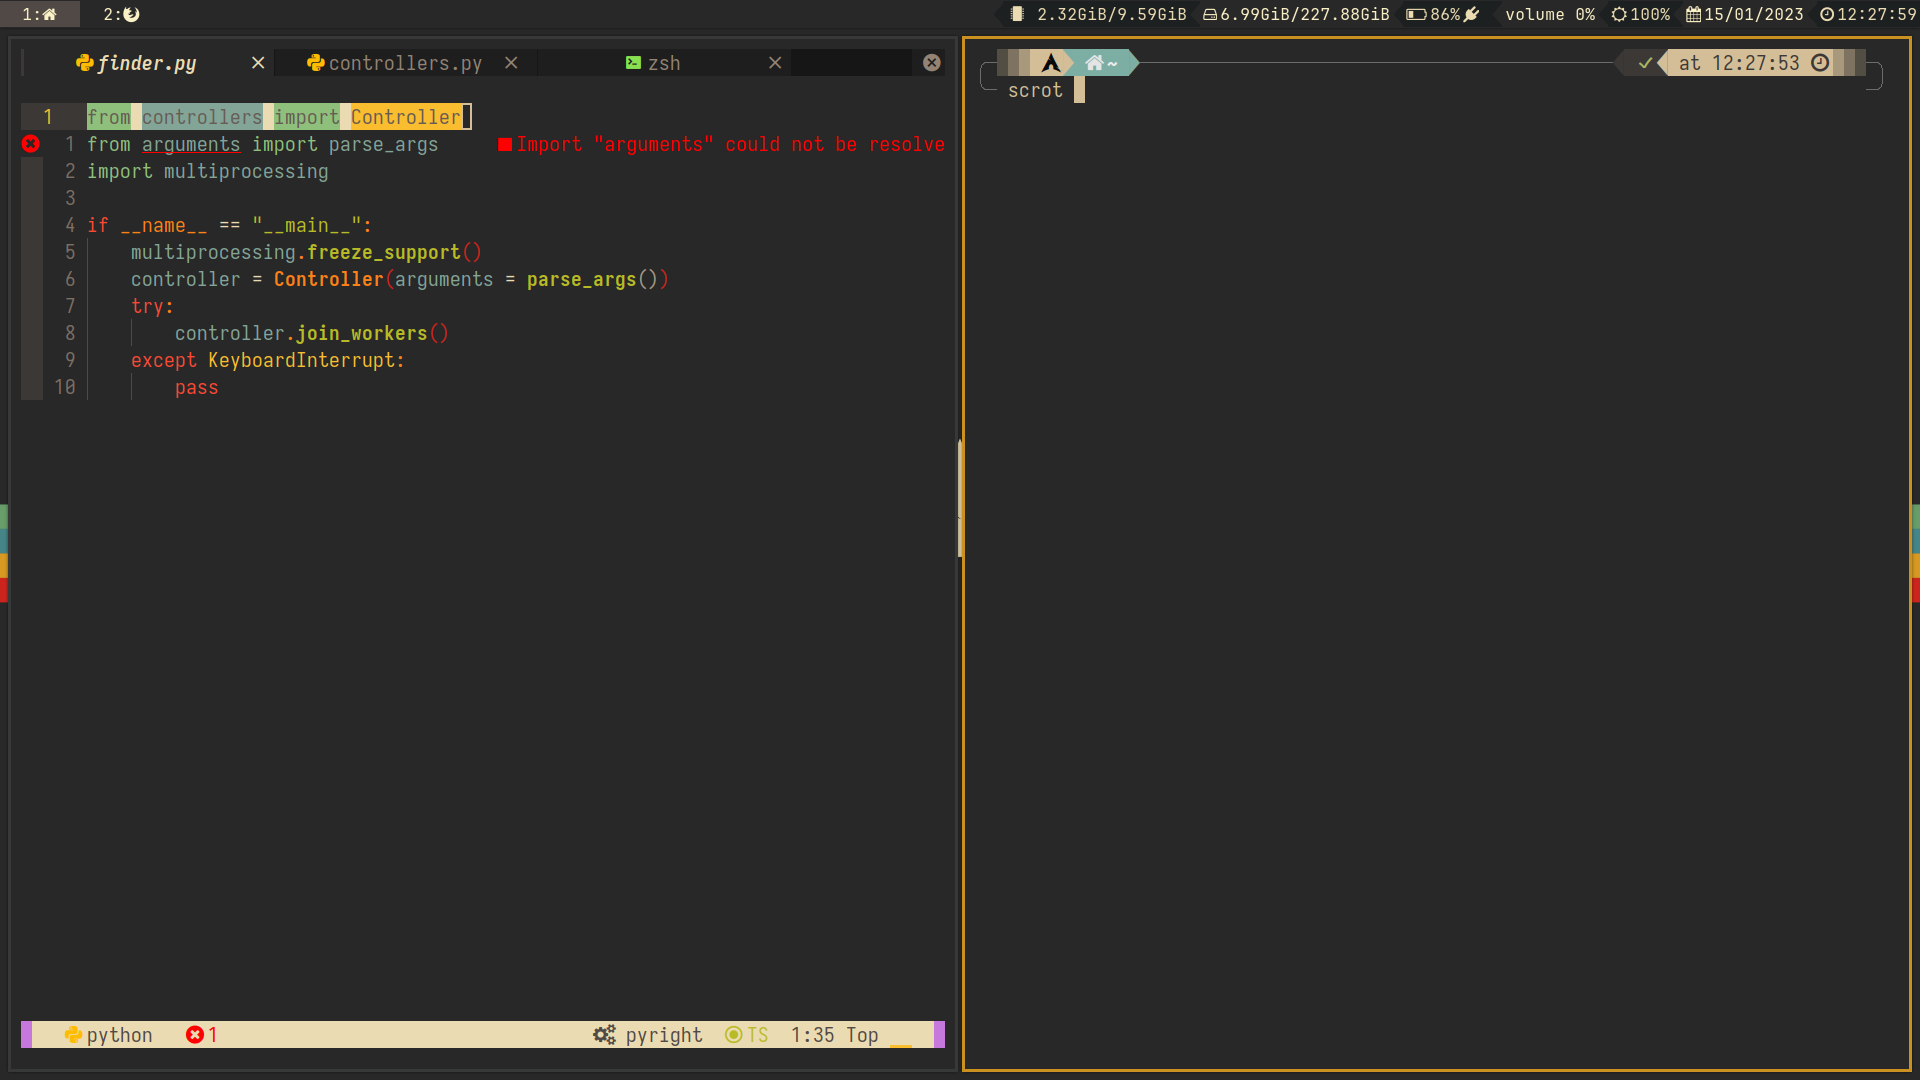The height and width of the screenshot is (1080, 1920).
Task: Click the battery 86% indicator
Action: [1441, 14]
